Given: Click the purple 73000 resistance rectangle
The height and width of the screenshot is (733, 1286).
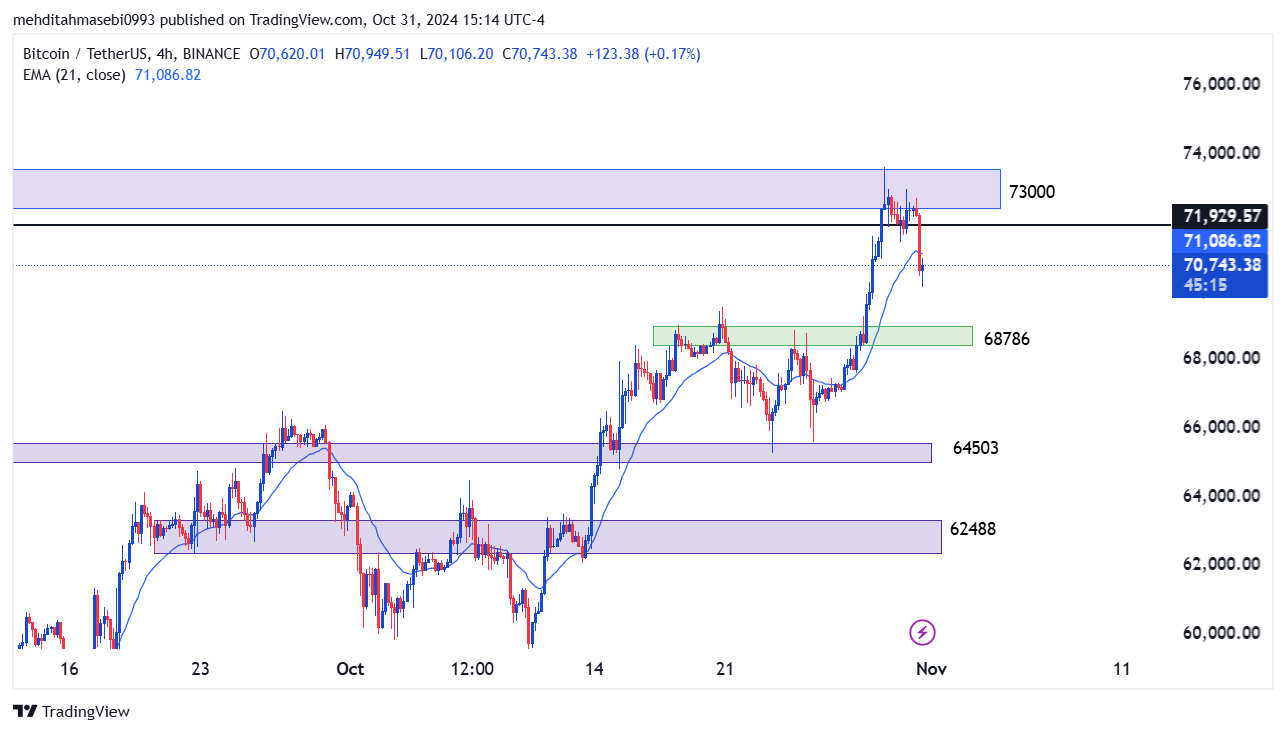Looking at the screenshot, I should pos(506,189).
